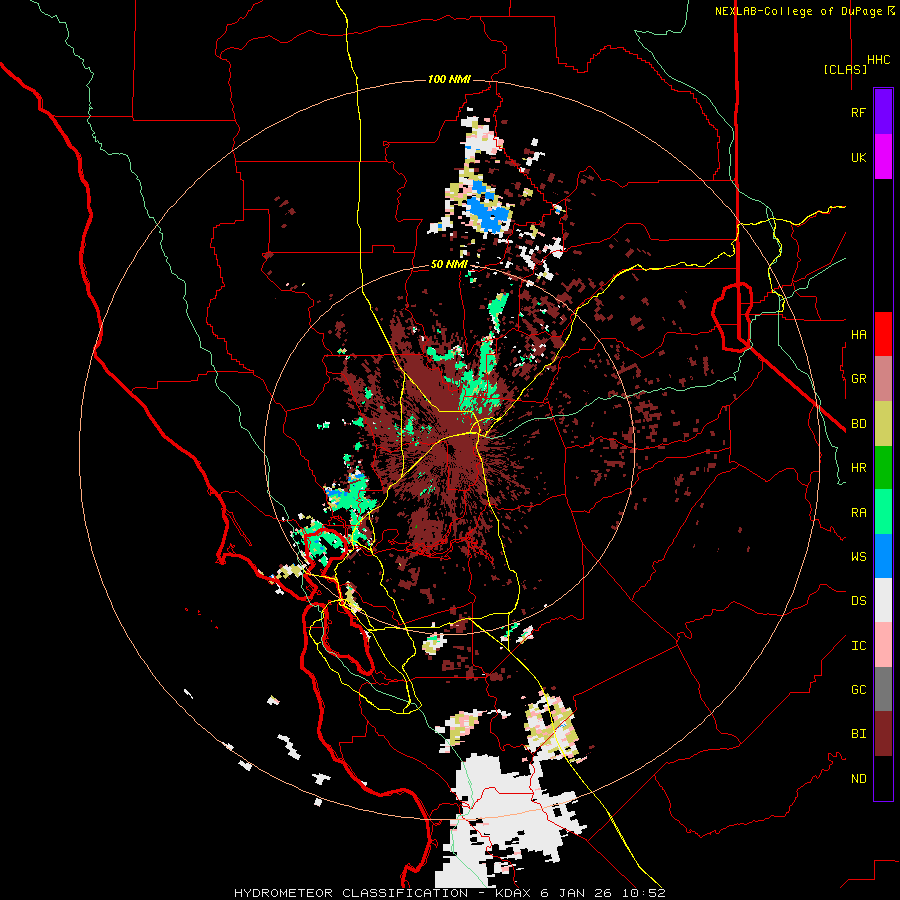Click the GR legend label

pos(858,379)
